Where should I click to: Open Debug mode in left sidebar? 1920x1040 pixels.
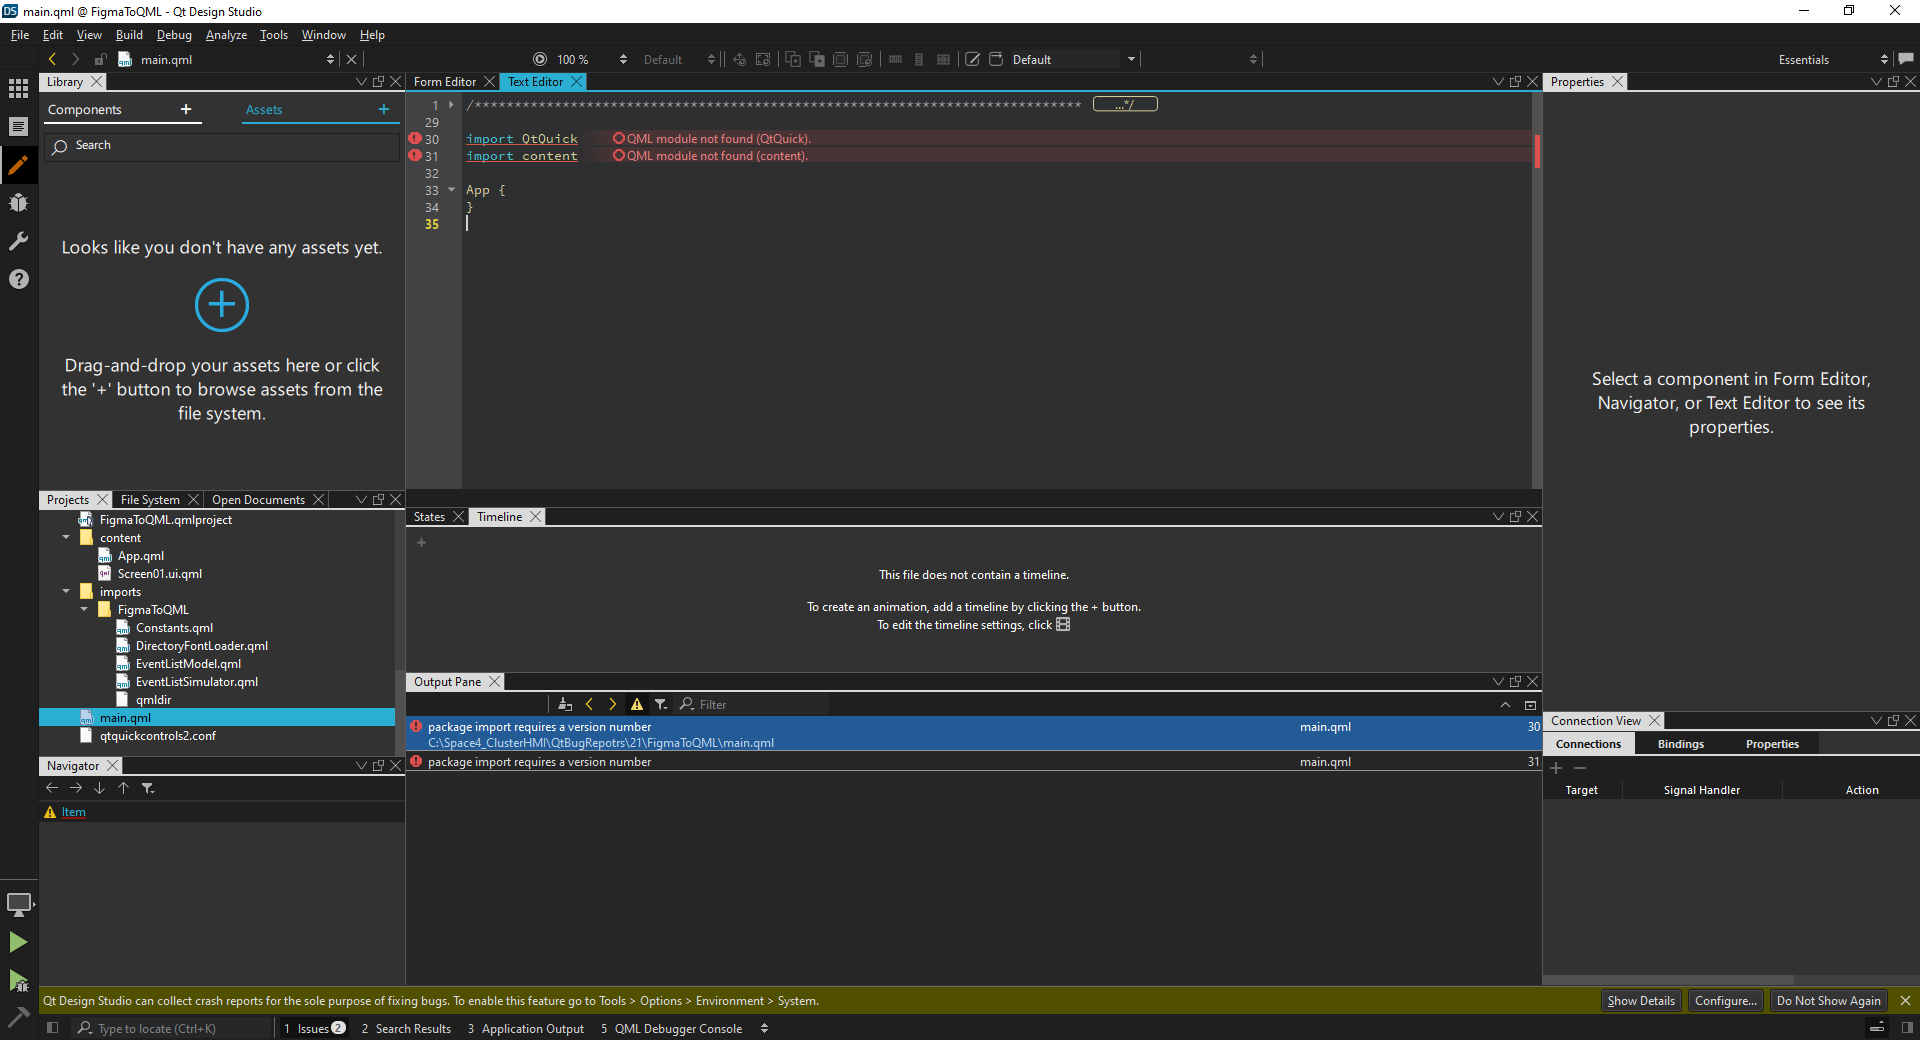coord(18,203)
